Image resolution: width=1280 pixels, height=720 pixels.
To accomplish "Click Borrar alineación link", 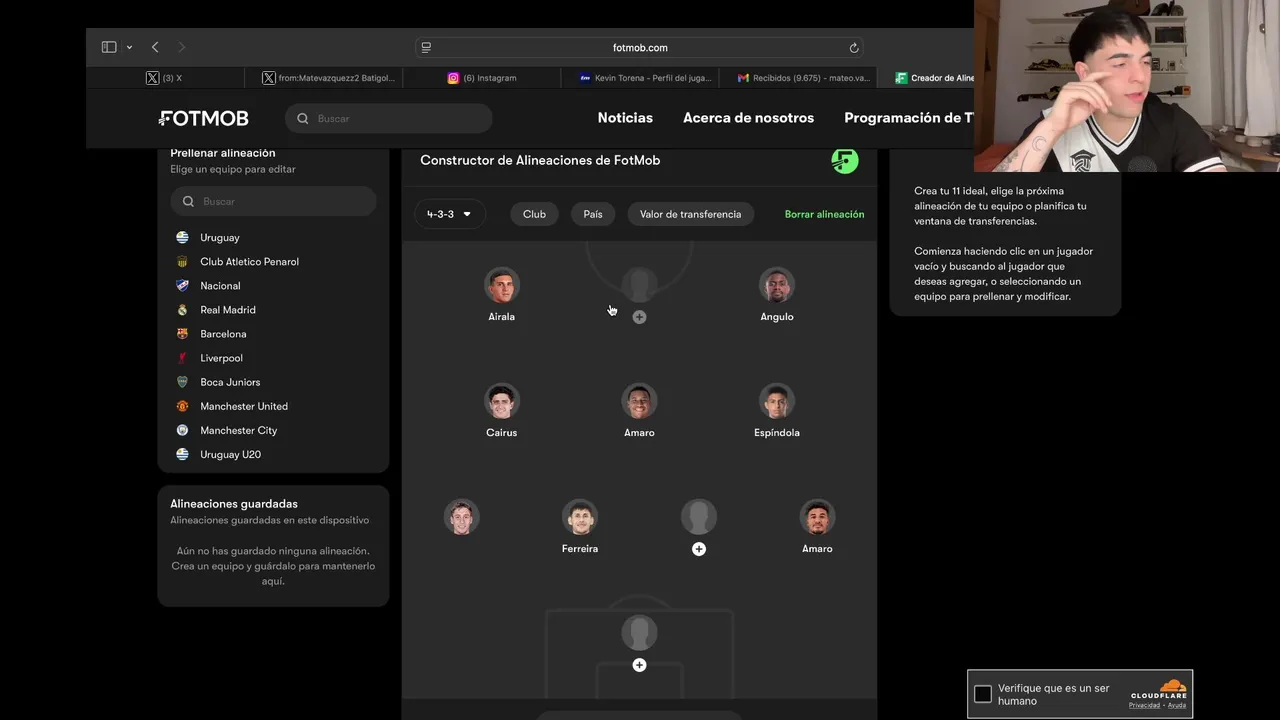I will [824, 214].
